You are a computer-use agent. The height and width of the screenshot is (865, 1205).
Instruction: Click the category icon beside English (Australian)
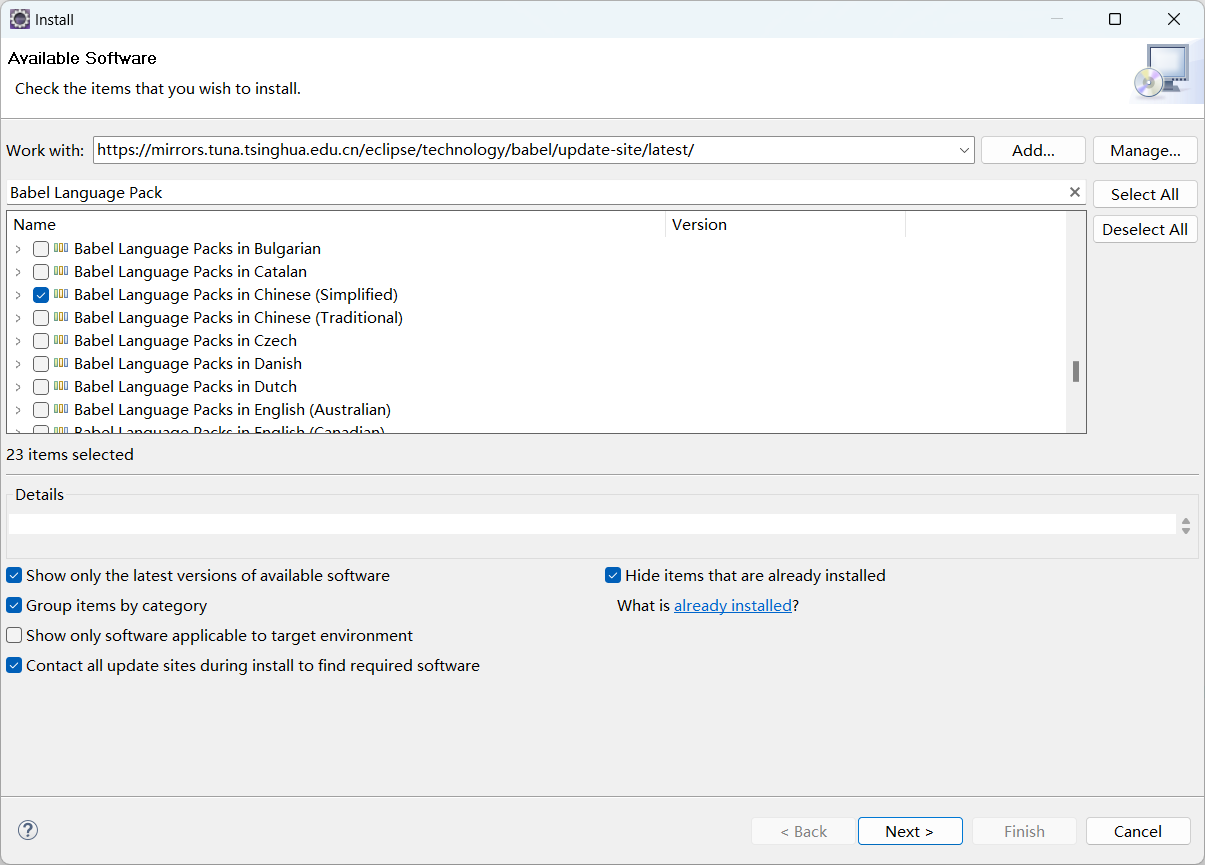click(61, 409)
